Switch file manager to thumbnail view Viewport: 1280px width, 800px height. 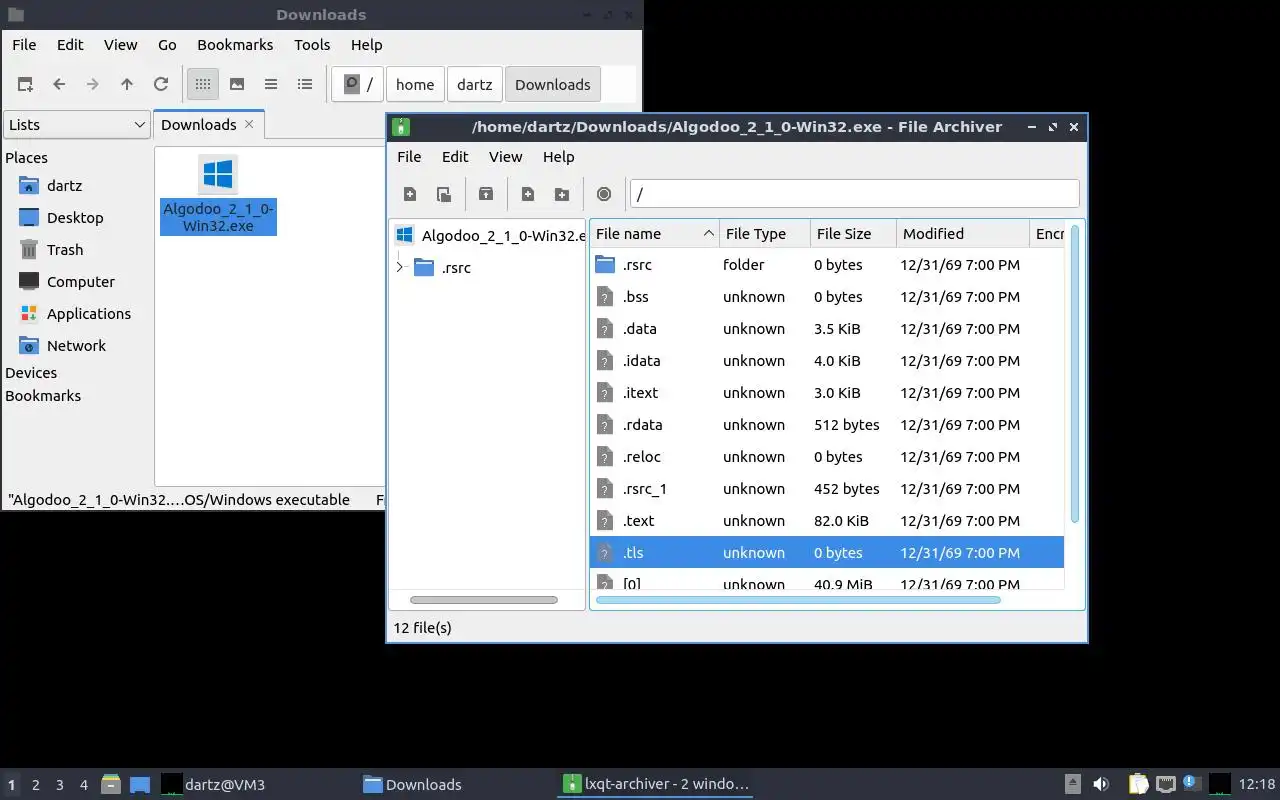pyautogui.click(x=237, y=85)
